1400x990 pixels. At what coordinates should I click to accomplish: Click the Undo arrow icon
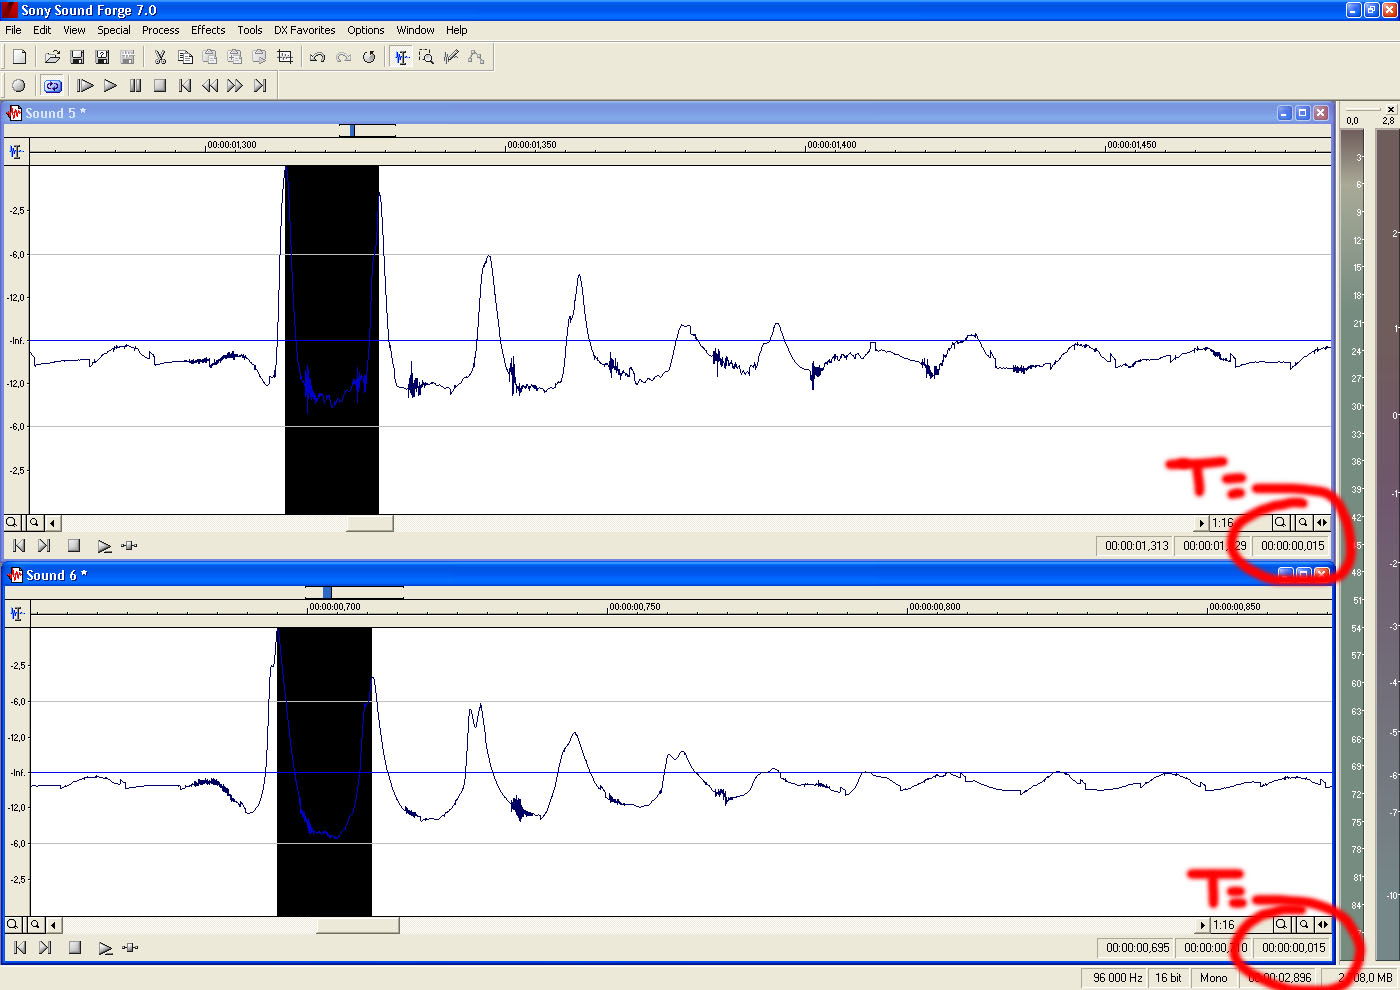[318, 57]
